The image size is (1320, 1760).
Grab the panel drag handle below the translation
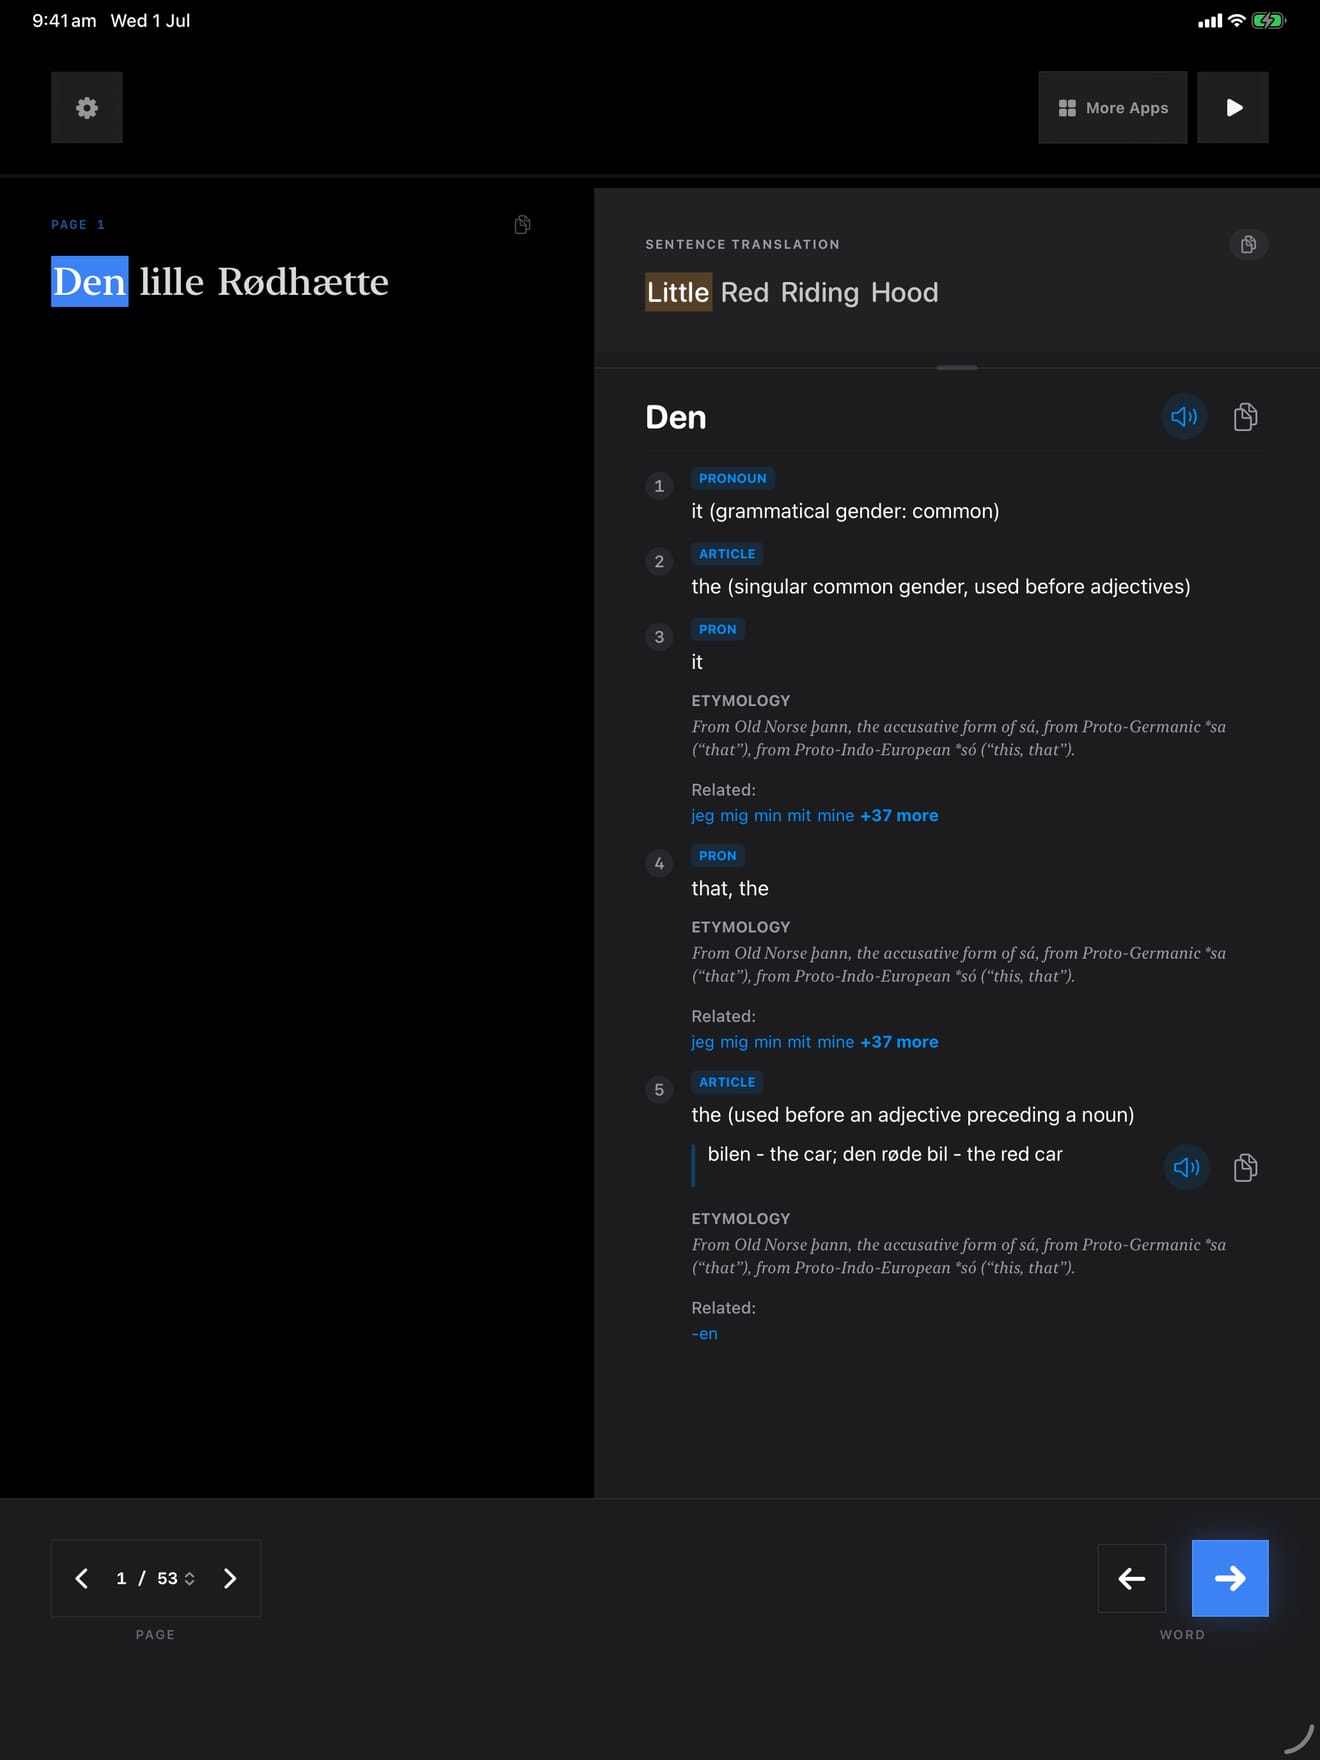(956, 368)
